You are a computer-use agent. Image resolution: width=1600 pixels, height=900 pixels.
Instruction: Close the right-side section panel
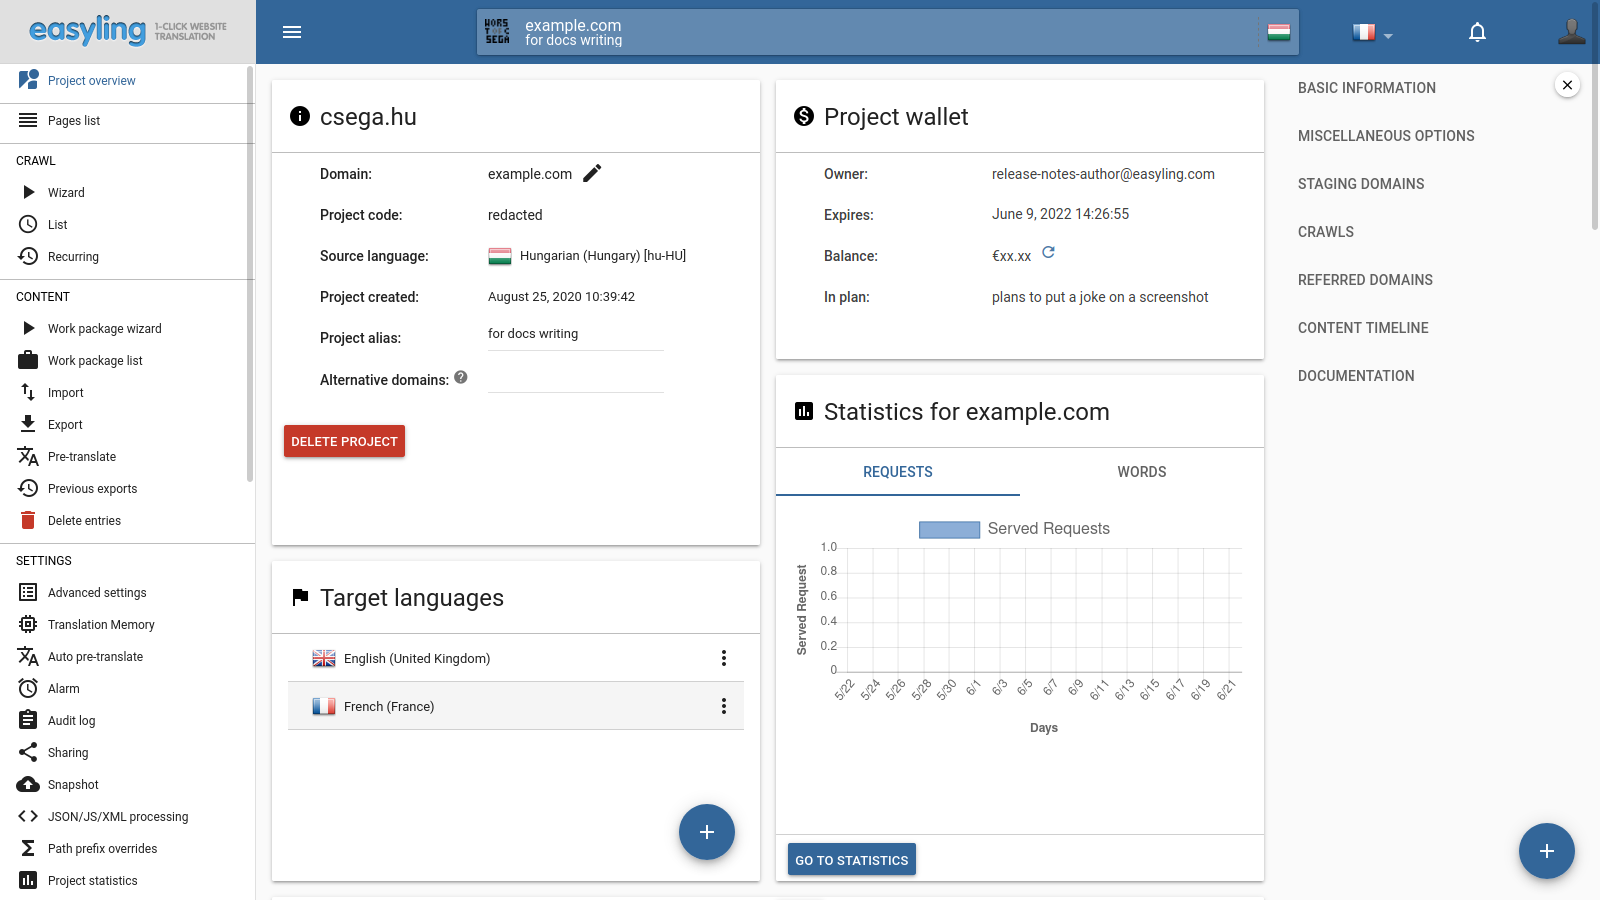click(1567, 85)
